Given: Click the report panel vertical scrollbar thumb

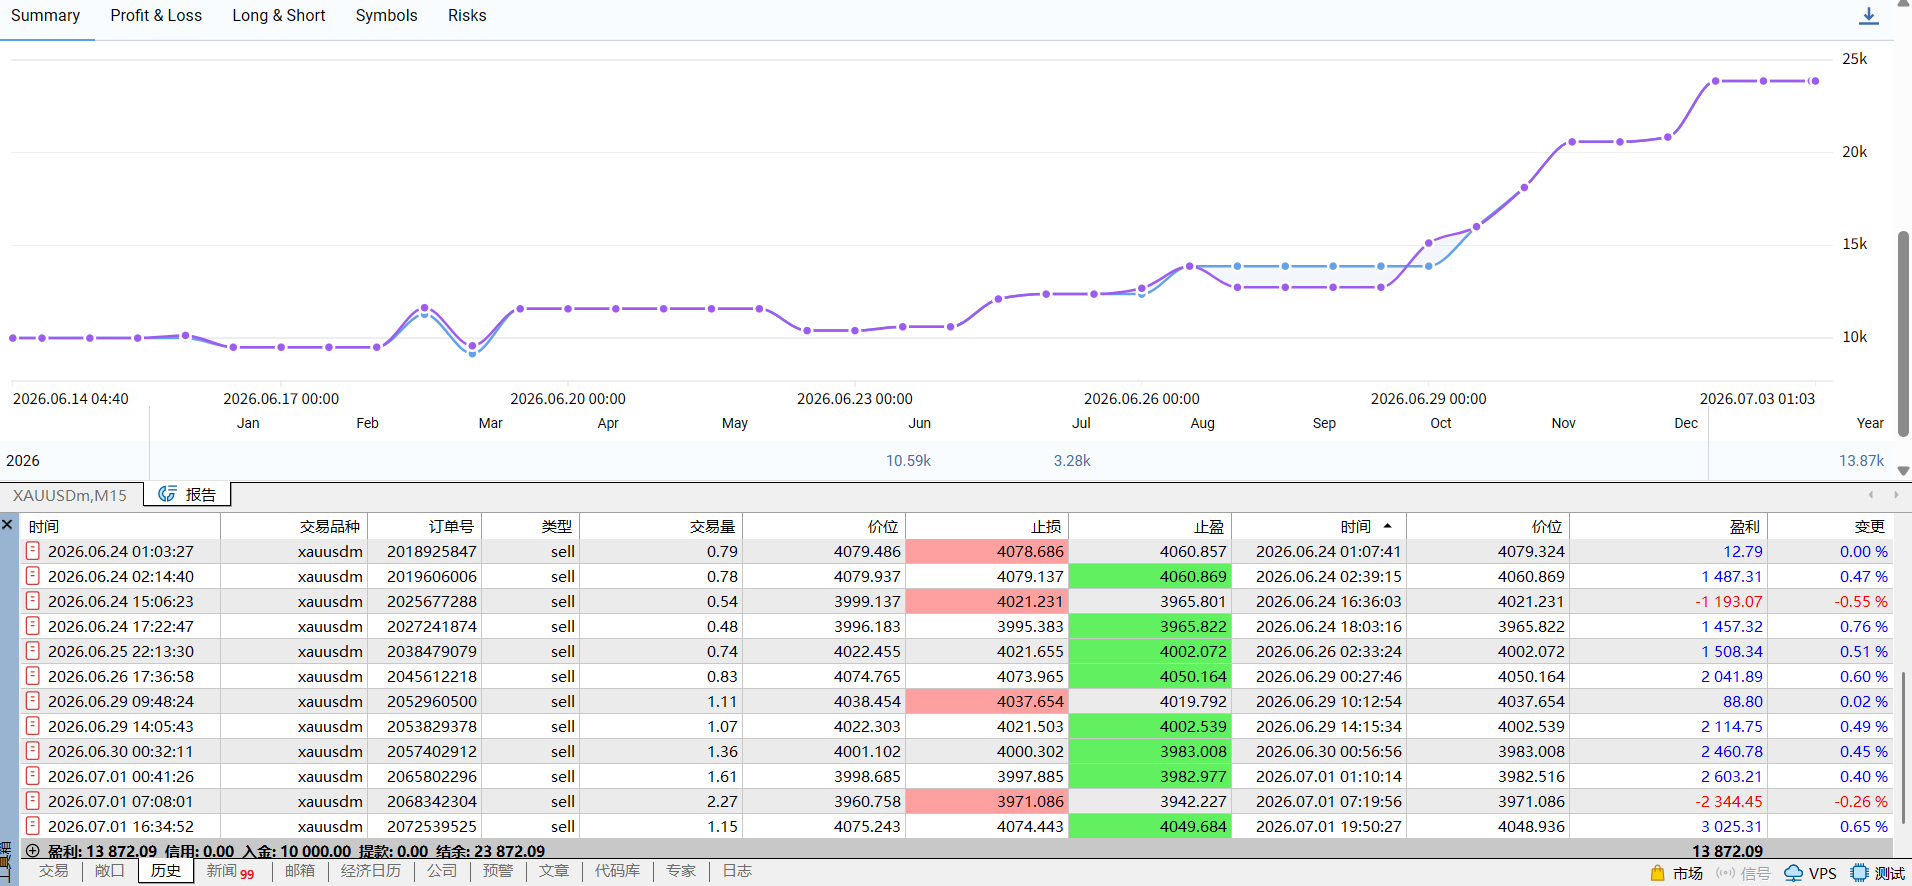Looking at the screenshot, I should [1903, 335].
